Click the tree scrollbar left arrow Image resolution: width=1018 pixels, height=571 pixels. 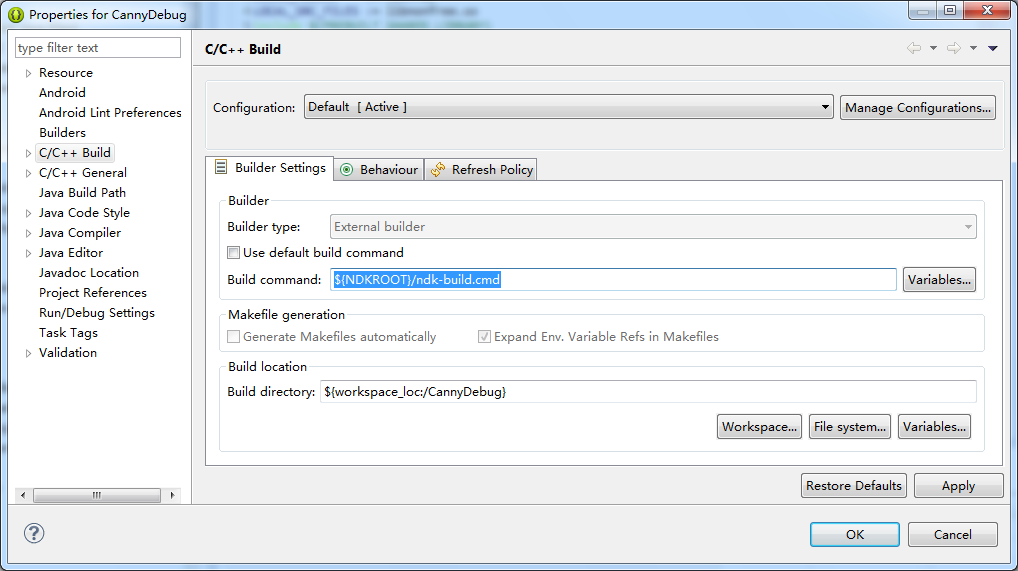tap(23, 495)
